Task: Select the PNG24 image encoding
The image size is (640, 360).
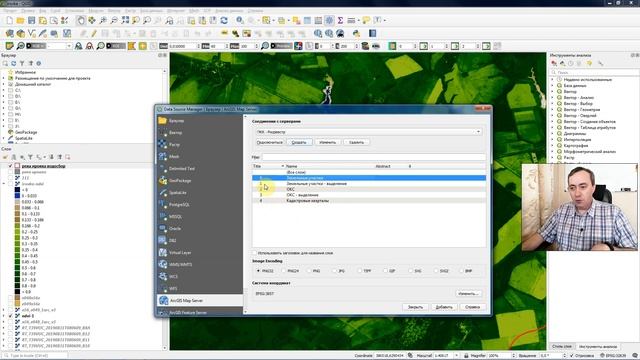Action: 290,271
